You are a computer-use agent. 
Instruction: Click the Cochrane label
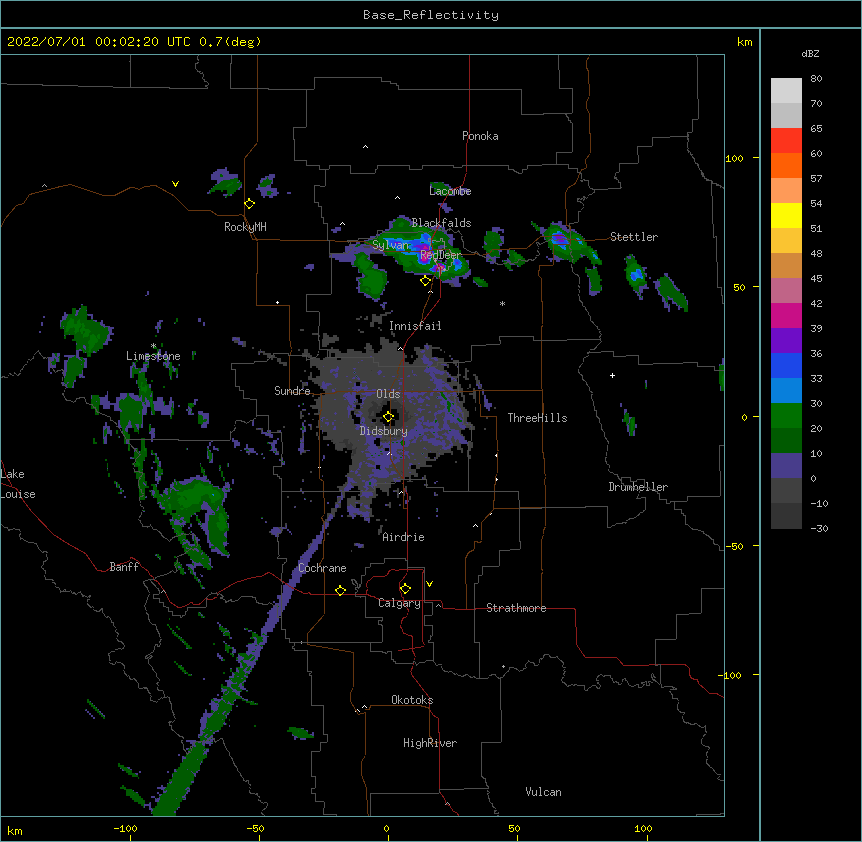pos(322,568)
